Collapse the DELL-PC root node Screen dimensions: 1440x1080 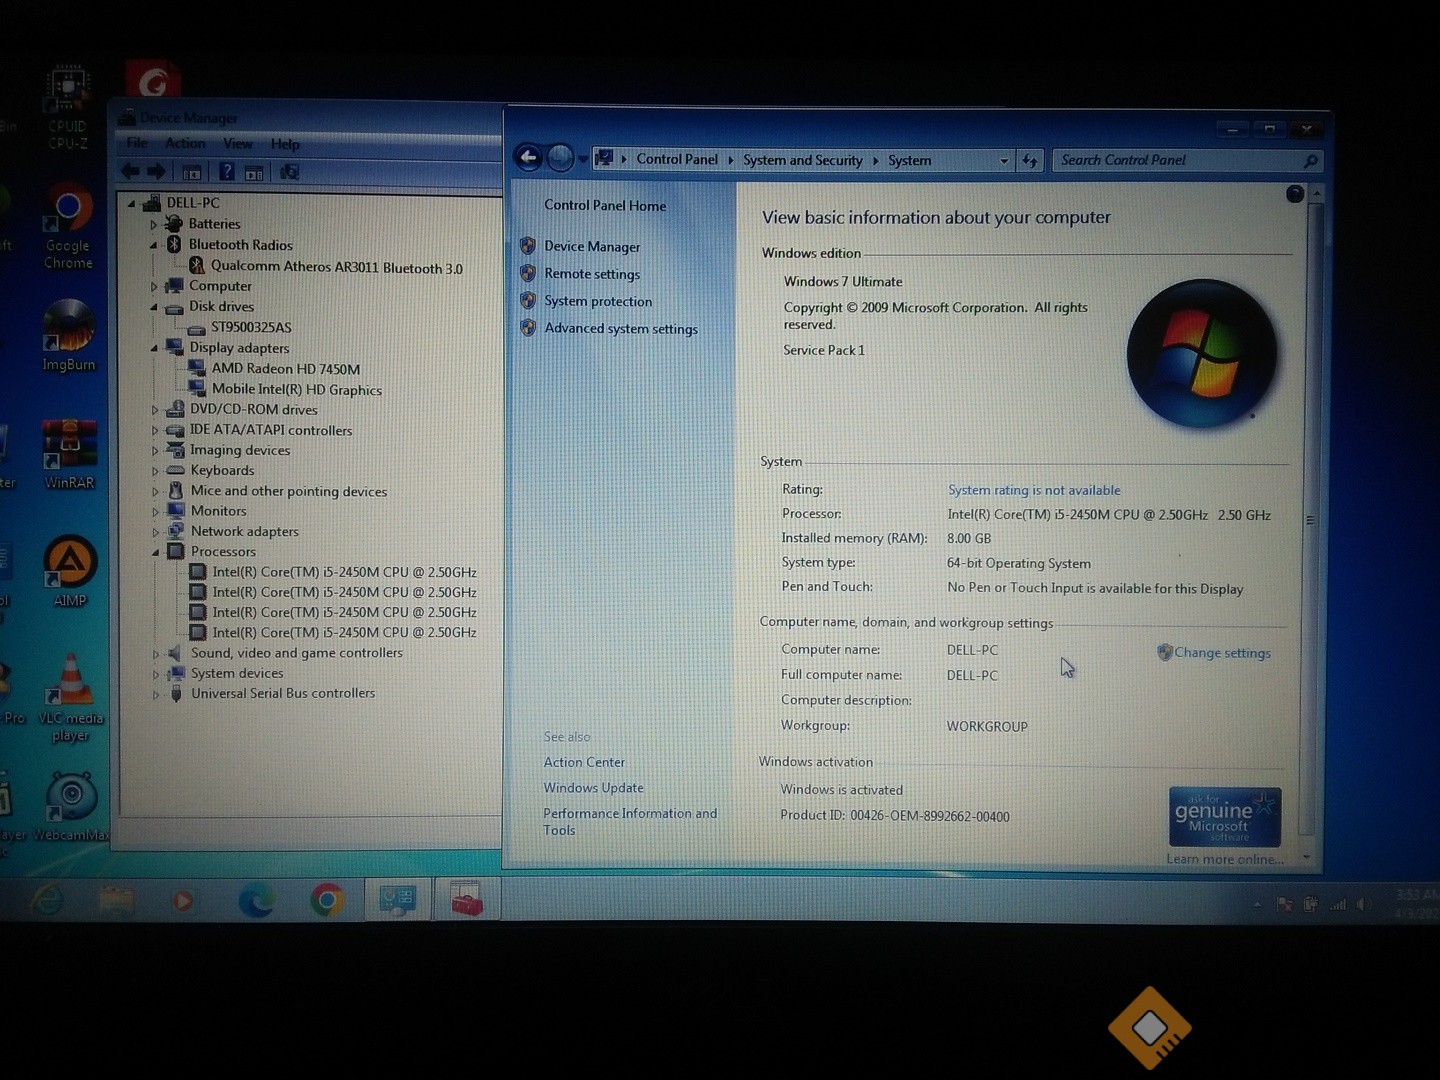click(x=132, y=203)
